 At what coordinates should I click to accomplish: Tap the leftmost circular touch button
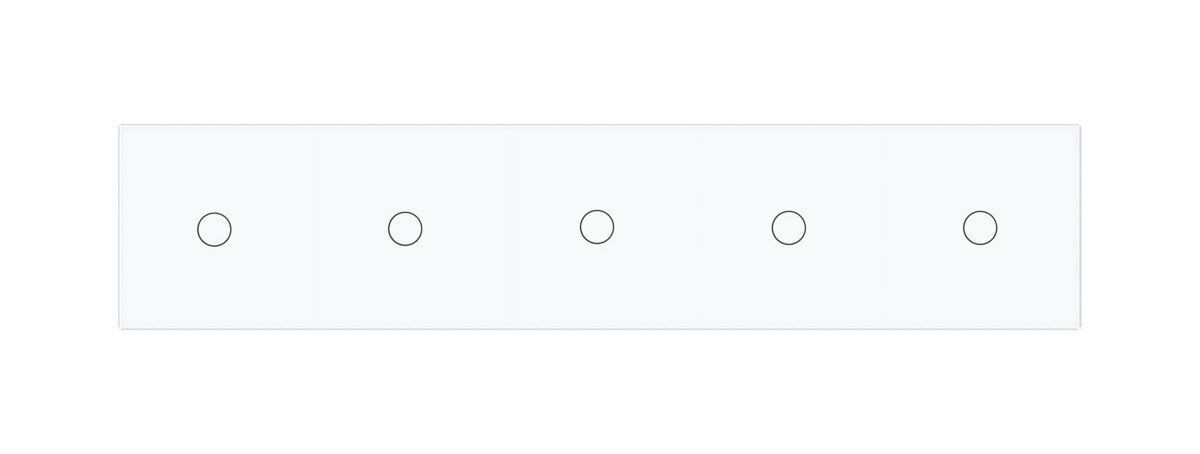click(x=214, y=229)
